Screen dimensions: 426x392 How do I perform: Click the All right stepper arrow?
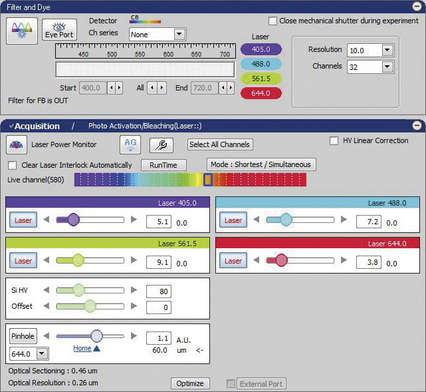point(162,88)
